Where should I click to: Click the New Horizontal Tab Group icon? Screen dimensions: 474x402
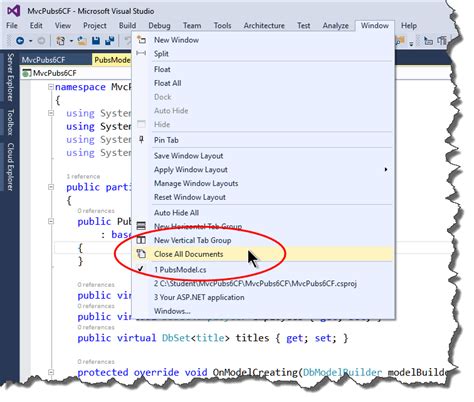tap(141, 226)
